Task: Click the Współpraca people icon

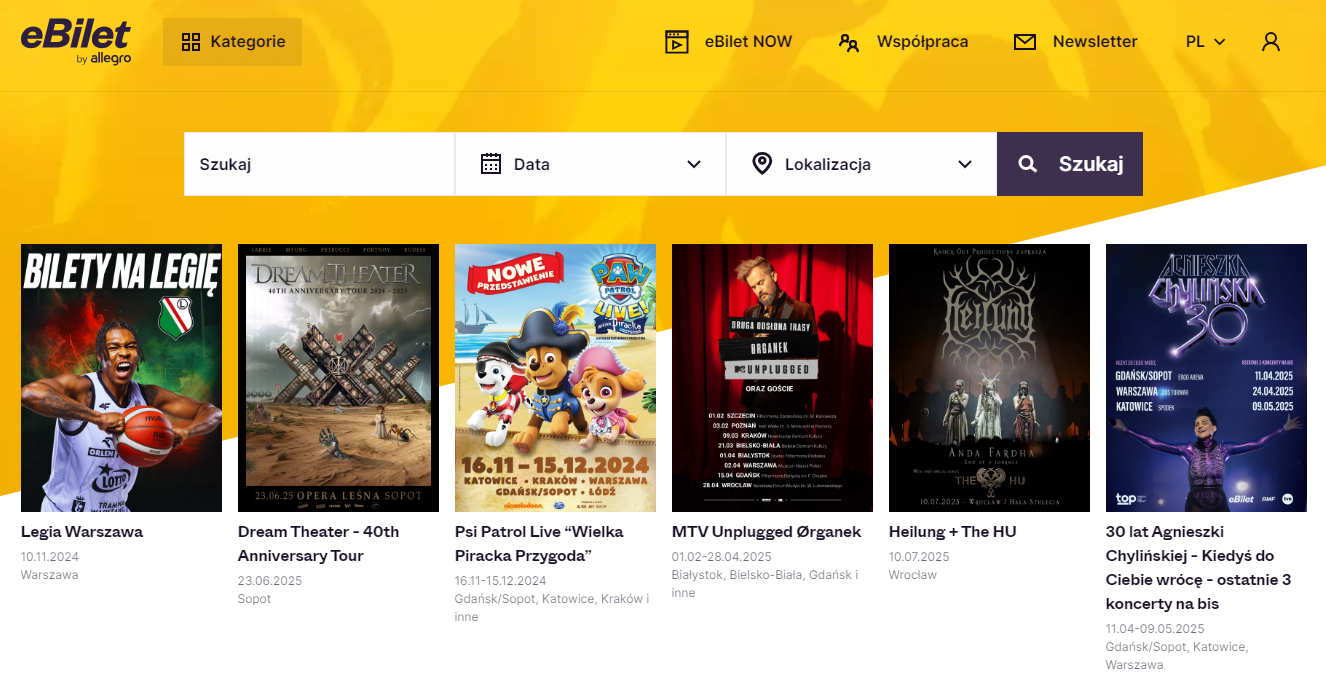Action: pyautogui.click(x=849, y=42)
